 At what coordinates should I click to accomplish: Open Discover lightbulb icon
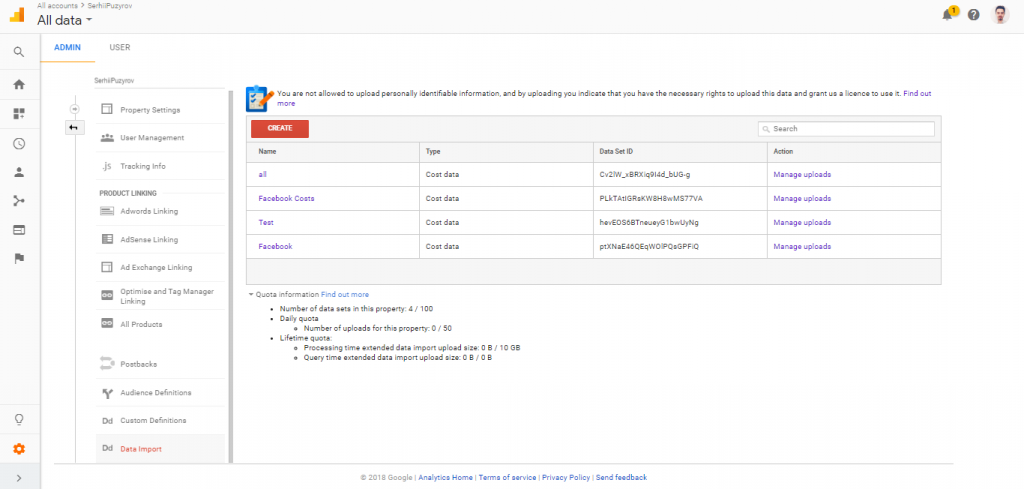click(19, 419)
